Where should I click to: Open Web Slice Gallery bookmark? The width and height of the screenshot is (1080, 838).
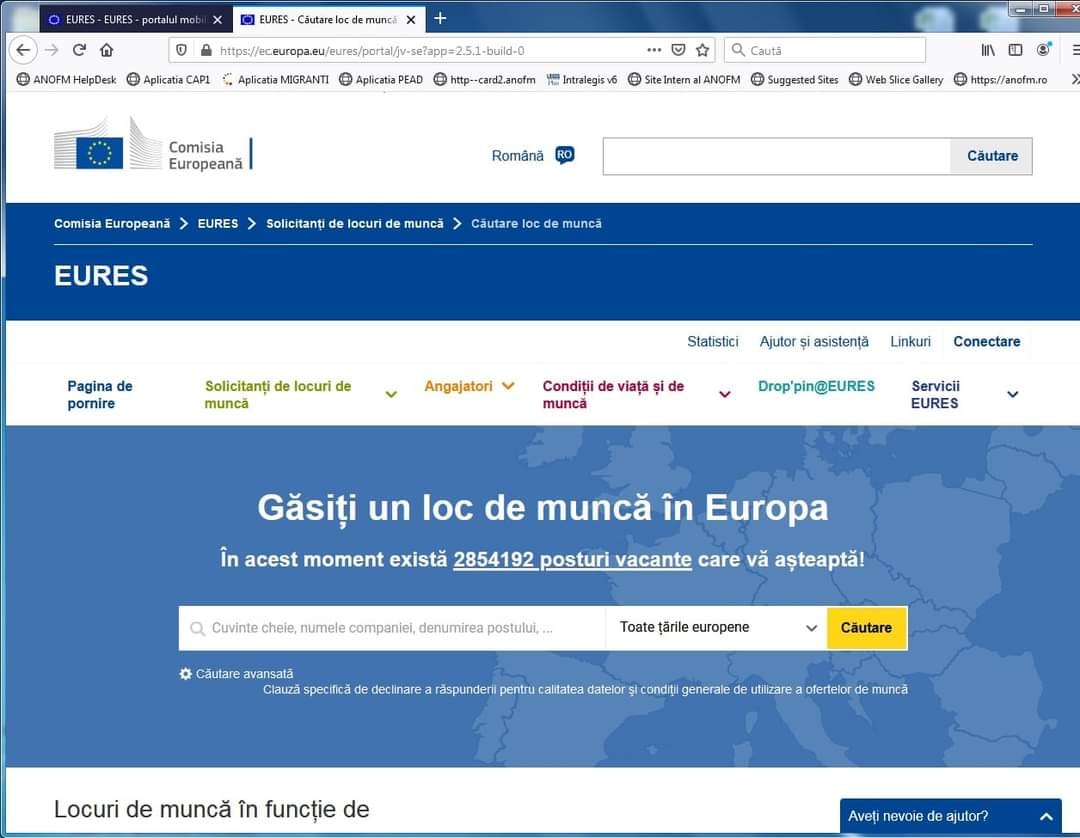tap(895, 79)
